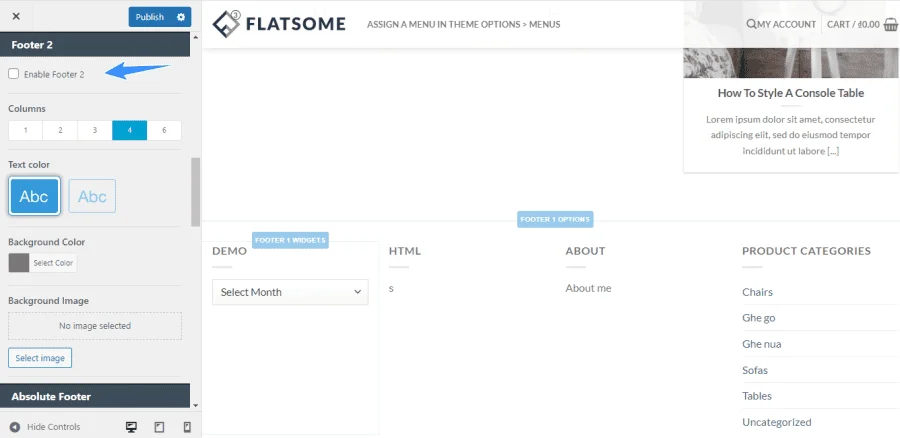The image size is (900, 438).
Task: Expand the Absolute Footer section
Action: point(95,396)
